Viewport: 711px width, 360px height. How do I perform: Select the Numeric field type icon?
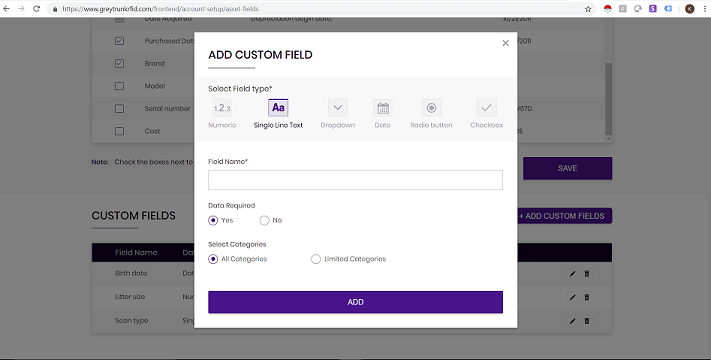point(222,108)
